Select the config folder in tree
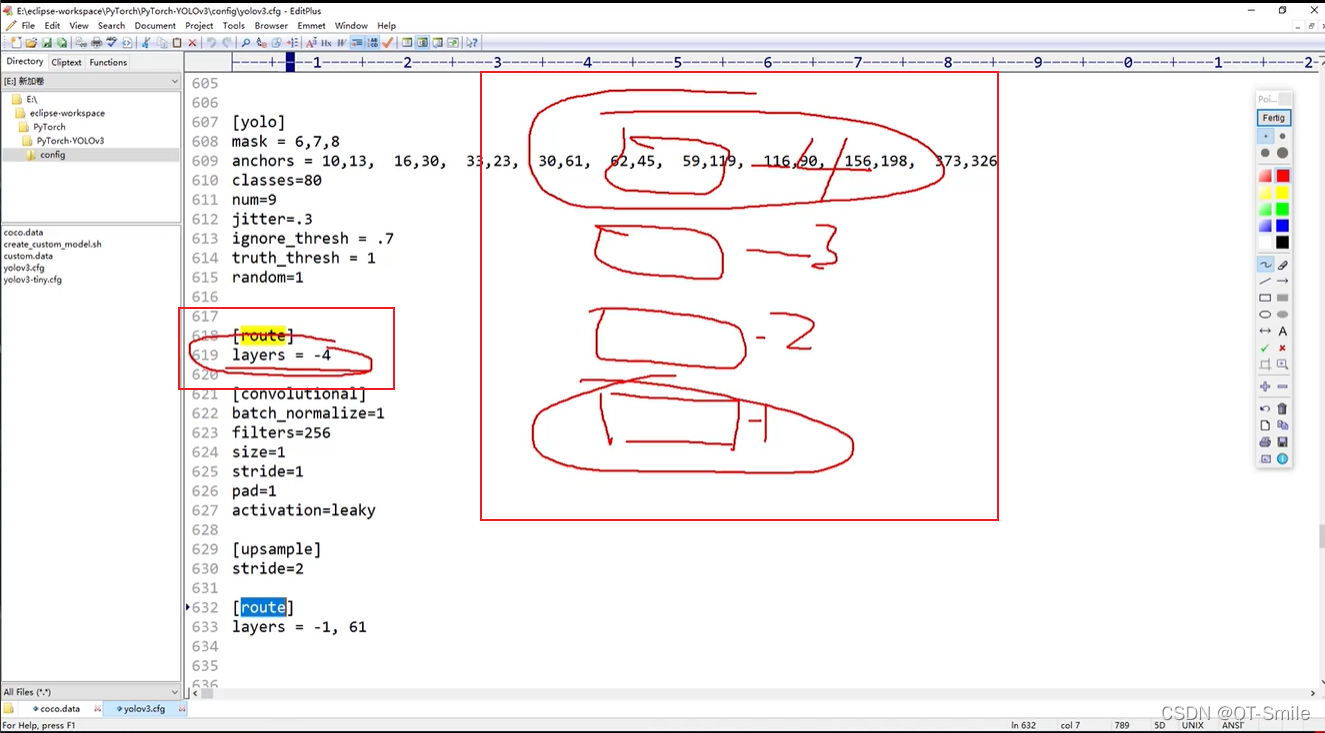The image size is (1325, 733). click(53, 155)
